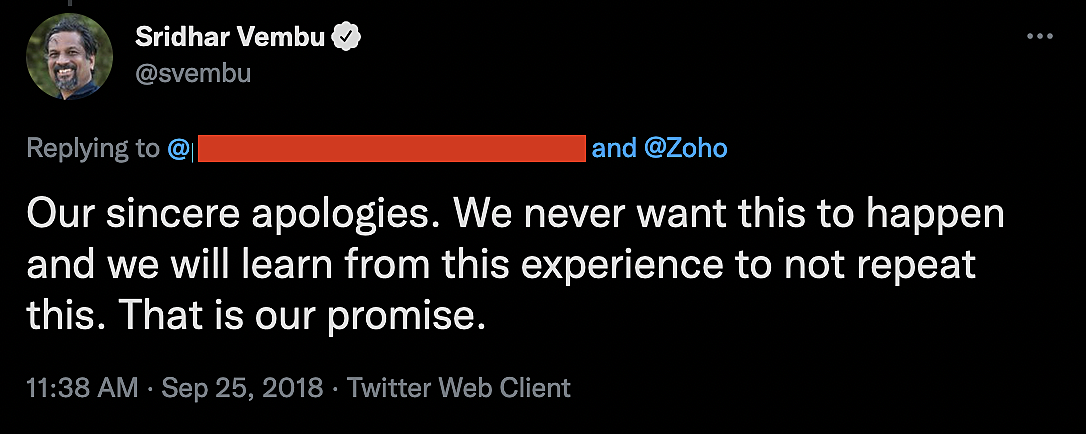Click the verified badge beside Sridhar Vembu
The width and height of the screenshot is (1086, 434).
pyautogui.click(x=348, y=38)
